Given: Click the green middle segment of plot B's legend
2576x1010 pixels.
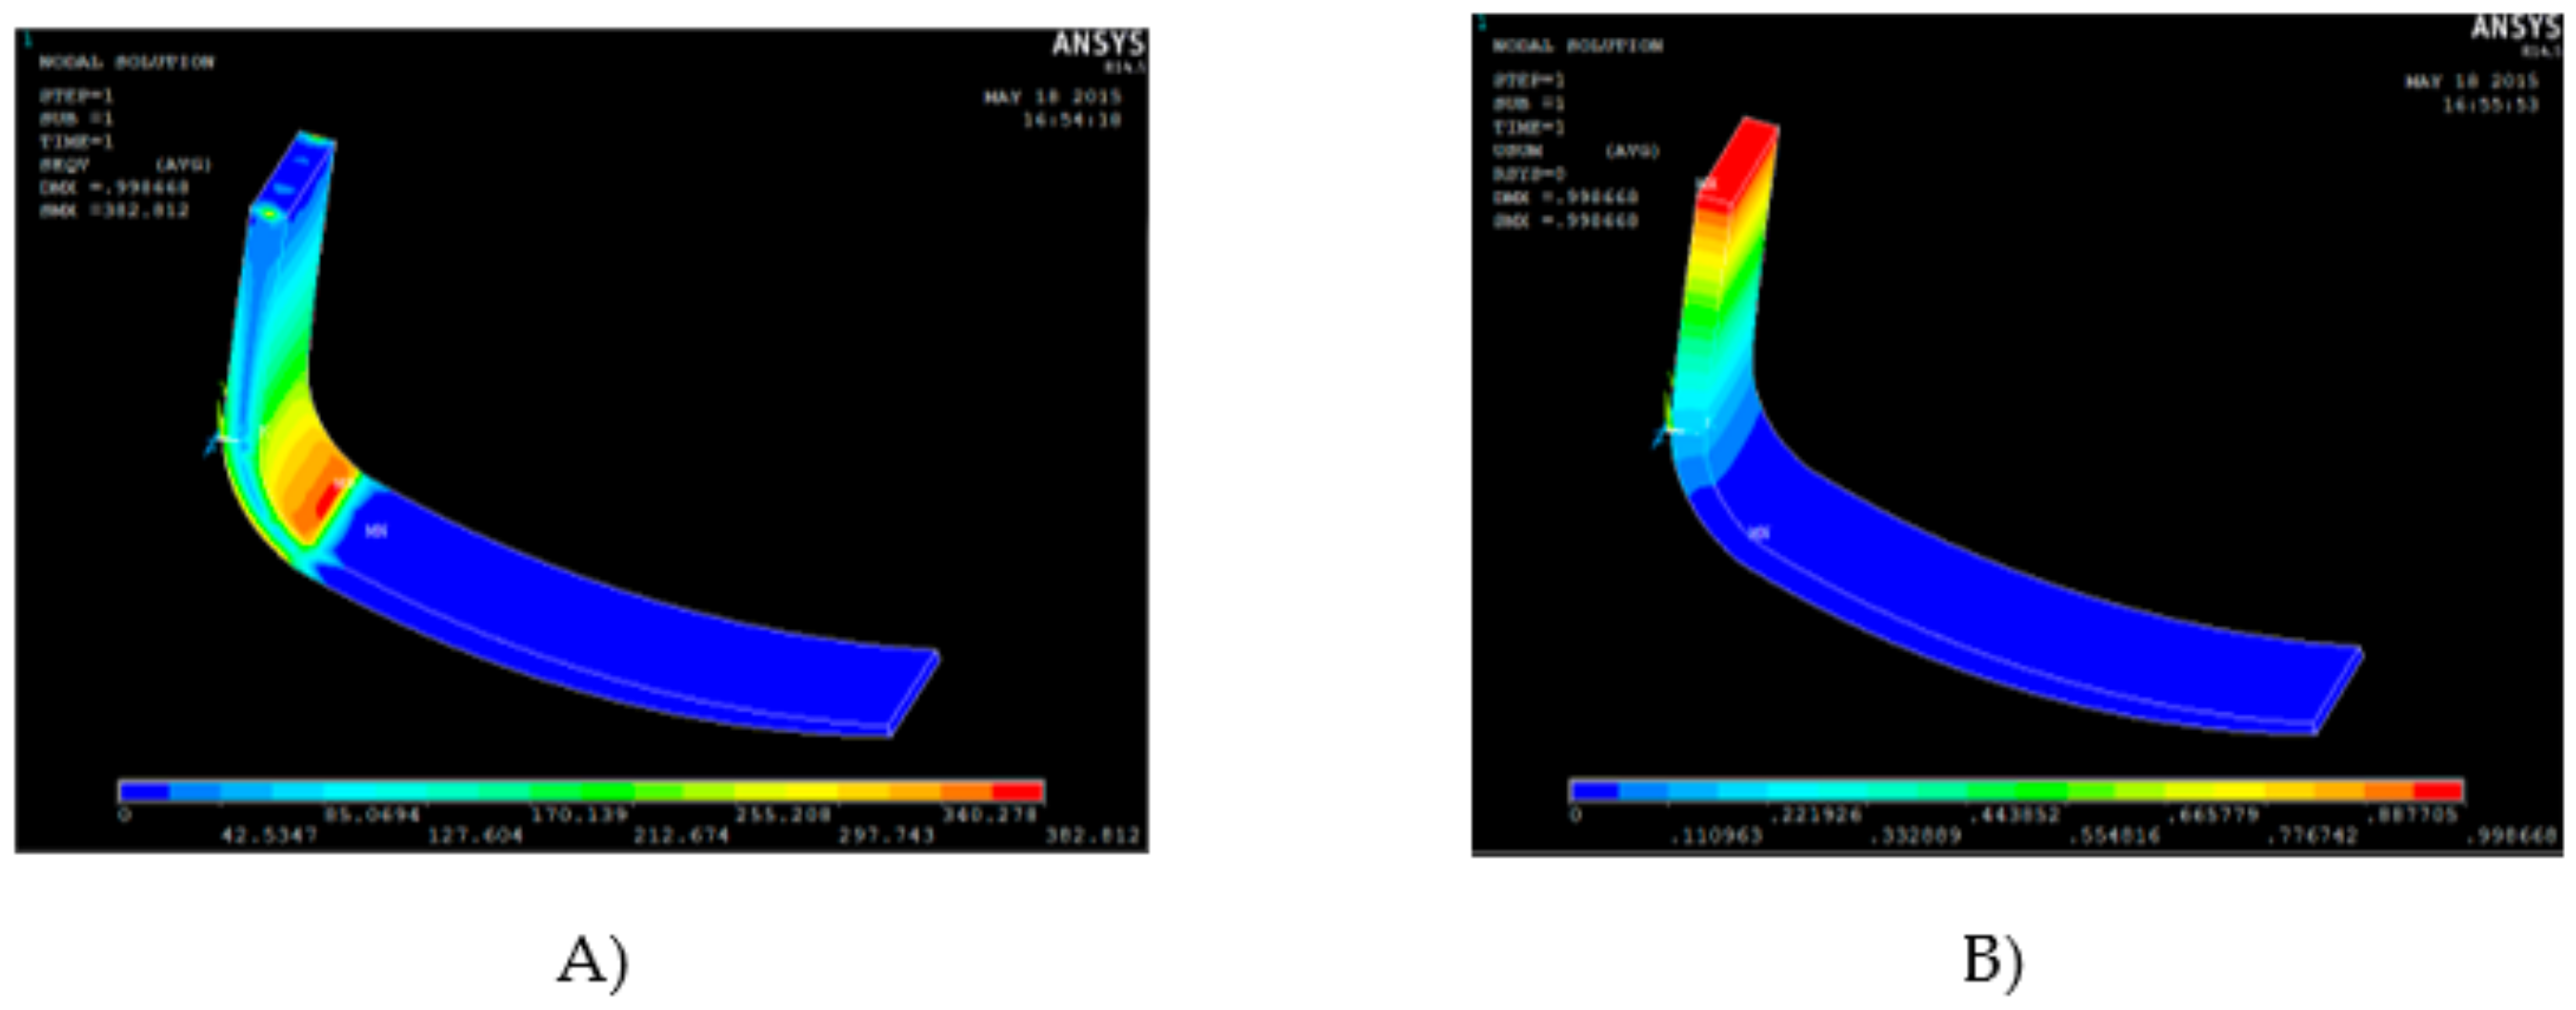Looking at the screenshot, I should [x=2040, y=791].
